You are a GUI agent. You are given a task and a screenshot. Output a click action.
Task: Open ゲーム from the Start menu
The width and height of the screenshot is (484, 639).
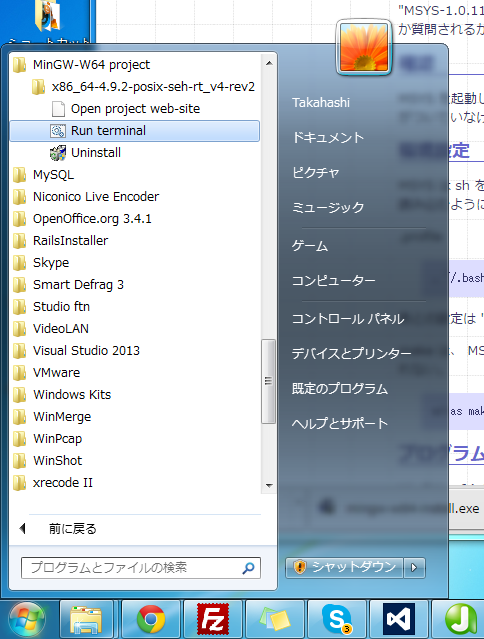click(x=310, y=246)
